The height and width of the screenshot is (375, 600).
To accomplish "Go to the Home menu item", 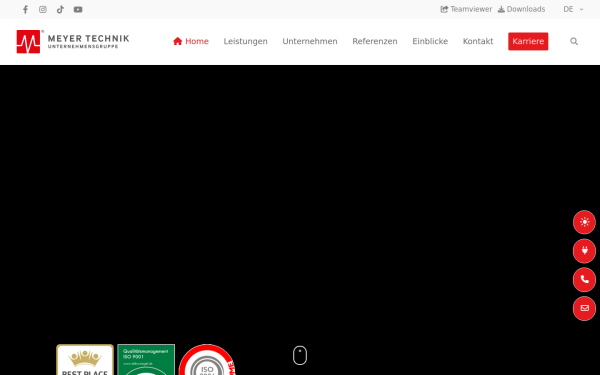I will 191,41.
